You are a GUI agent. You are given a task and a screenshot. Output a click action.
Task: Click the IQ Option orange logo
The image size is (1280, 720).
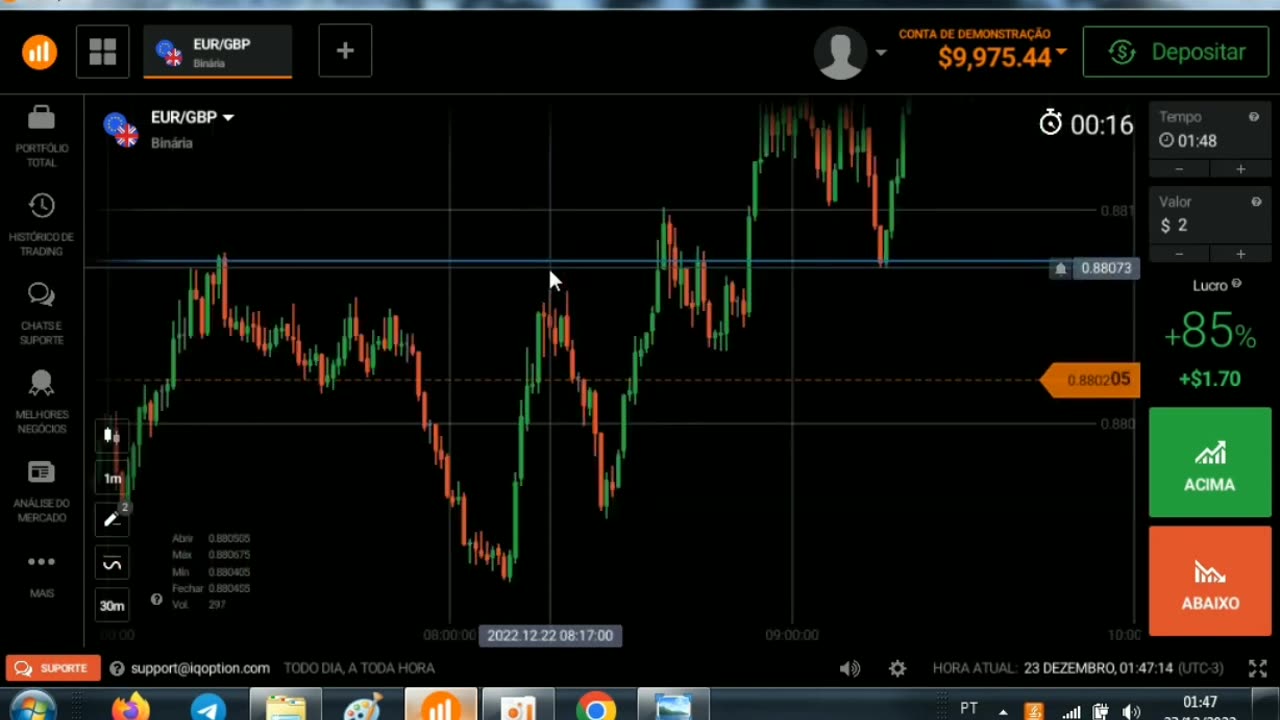tap(40, 52)
